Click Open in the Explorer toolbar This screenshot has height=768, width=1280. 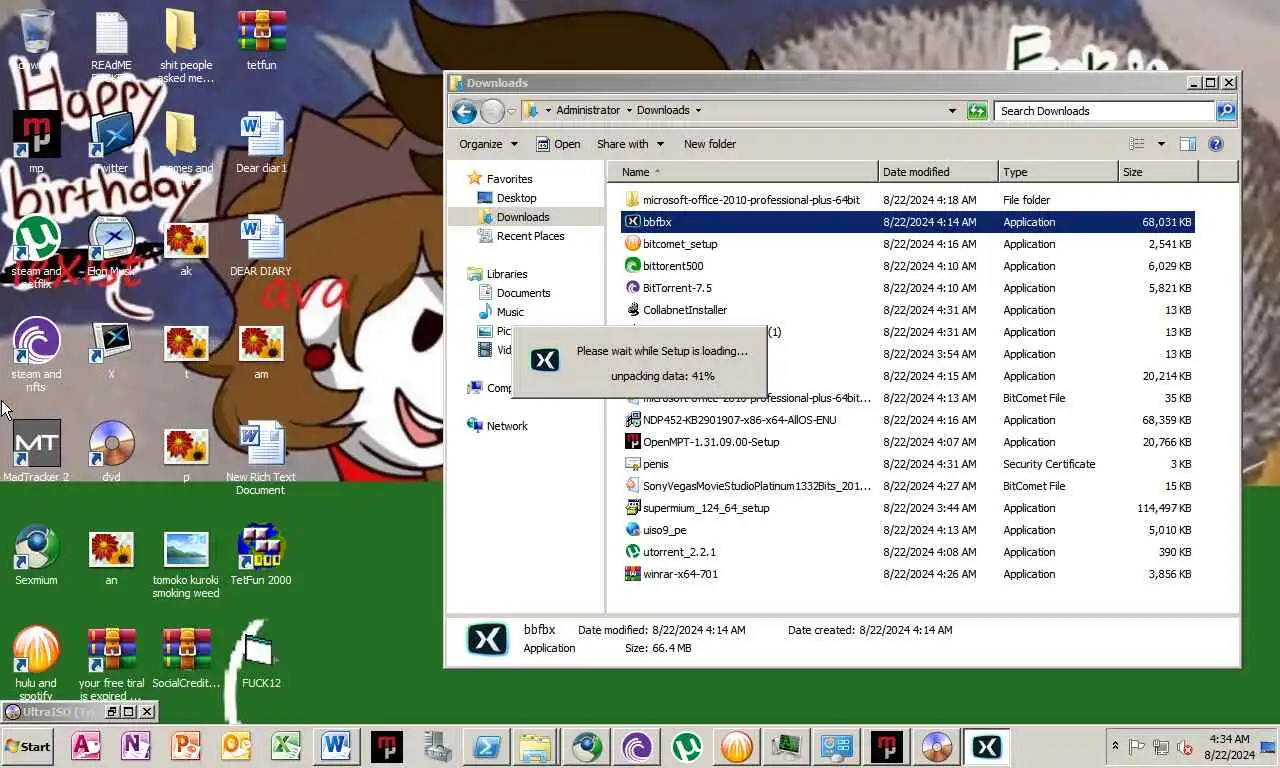pyautogui.click(x=558, y=144)
